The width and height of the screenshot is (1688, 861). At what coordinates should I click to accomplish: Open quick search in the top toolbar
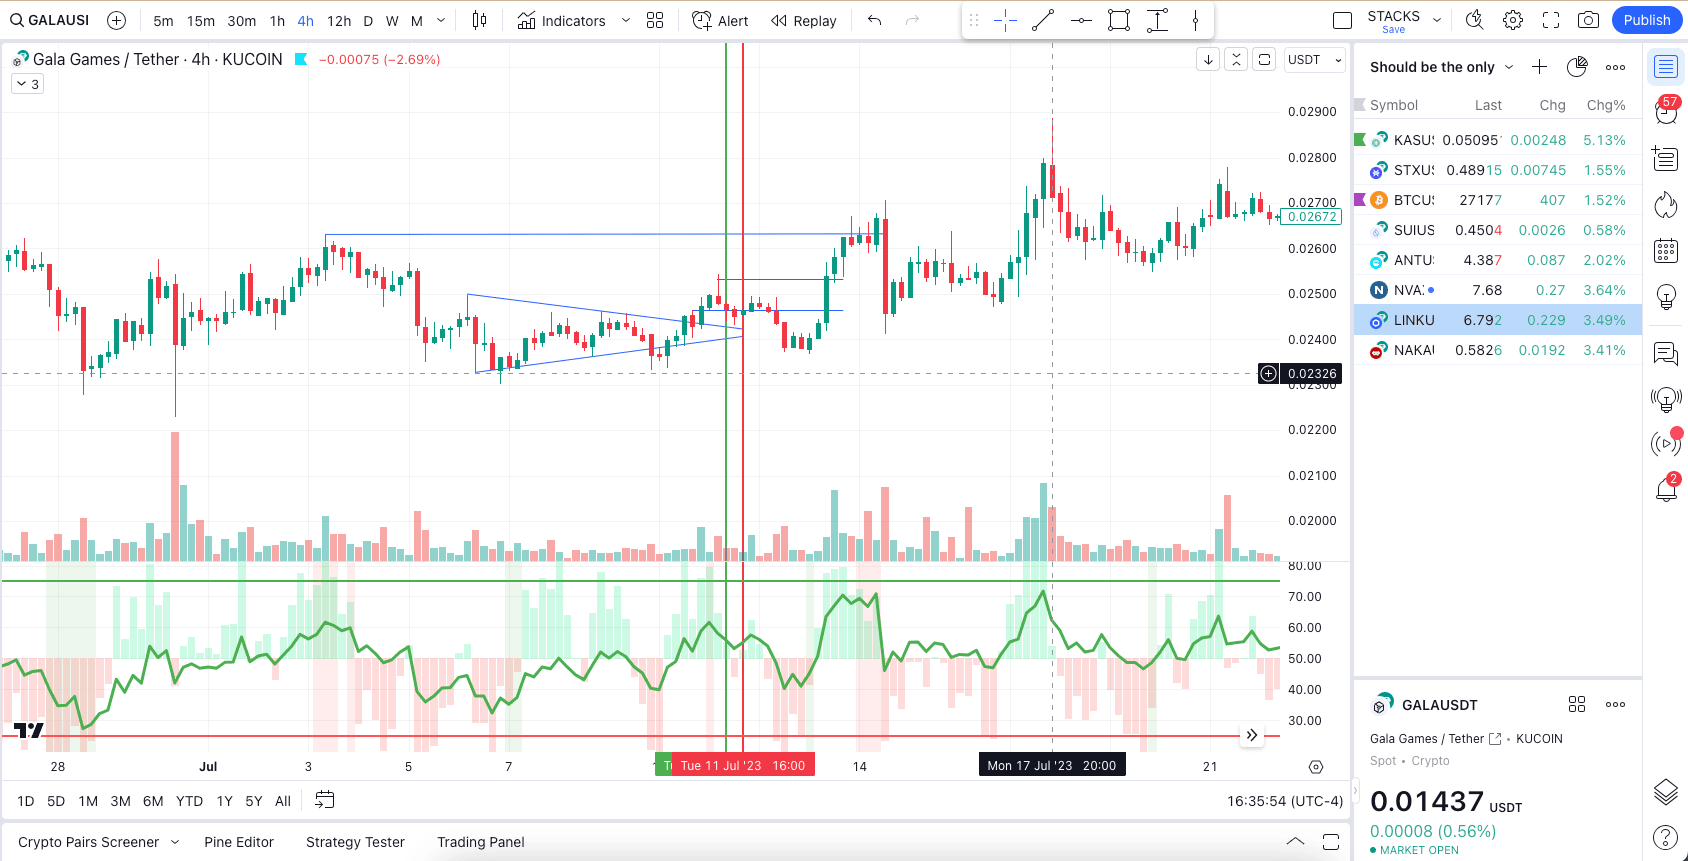1474,20
